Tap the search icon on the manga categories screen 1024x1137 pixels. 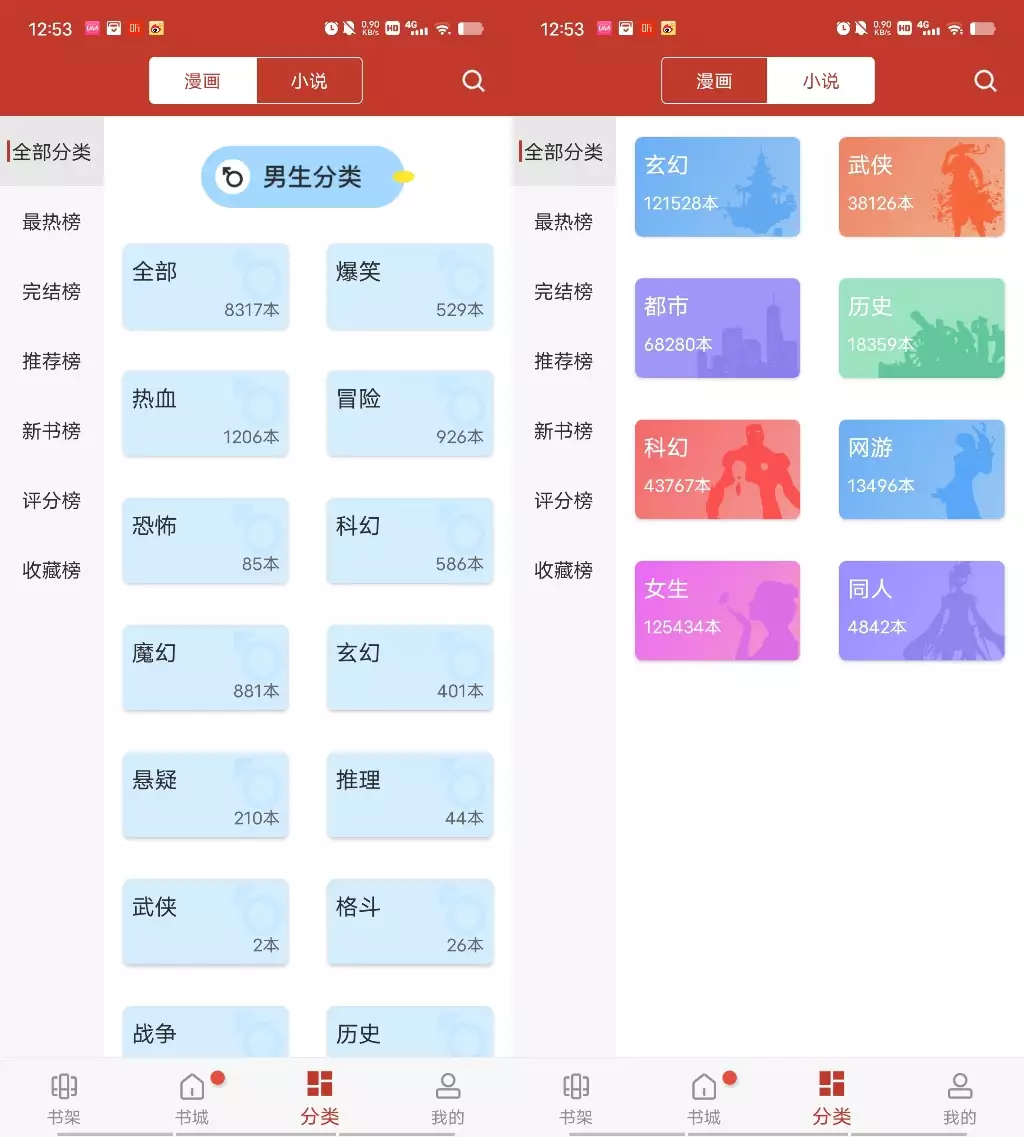point(473,81)
